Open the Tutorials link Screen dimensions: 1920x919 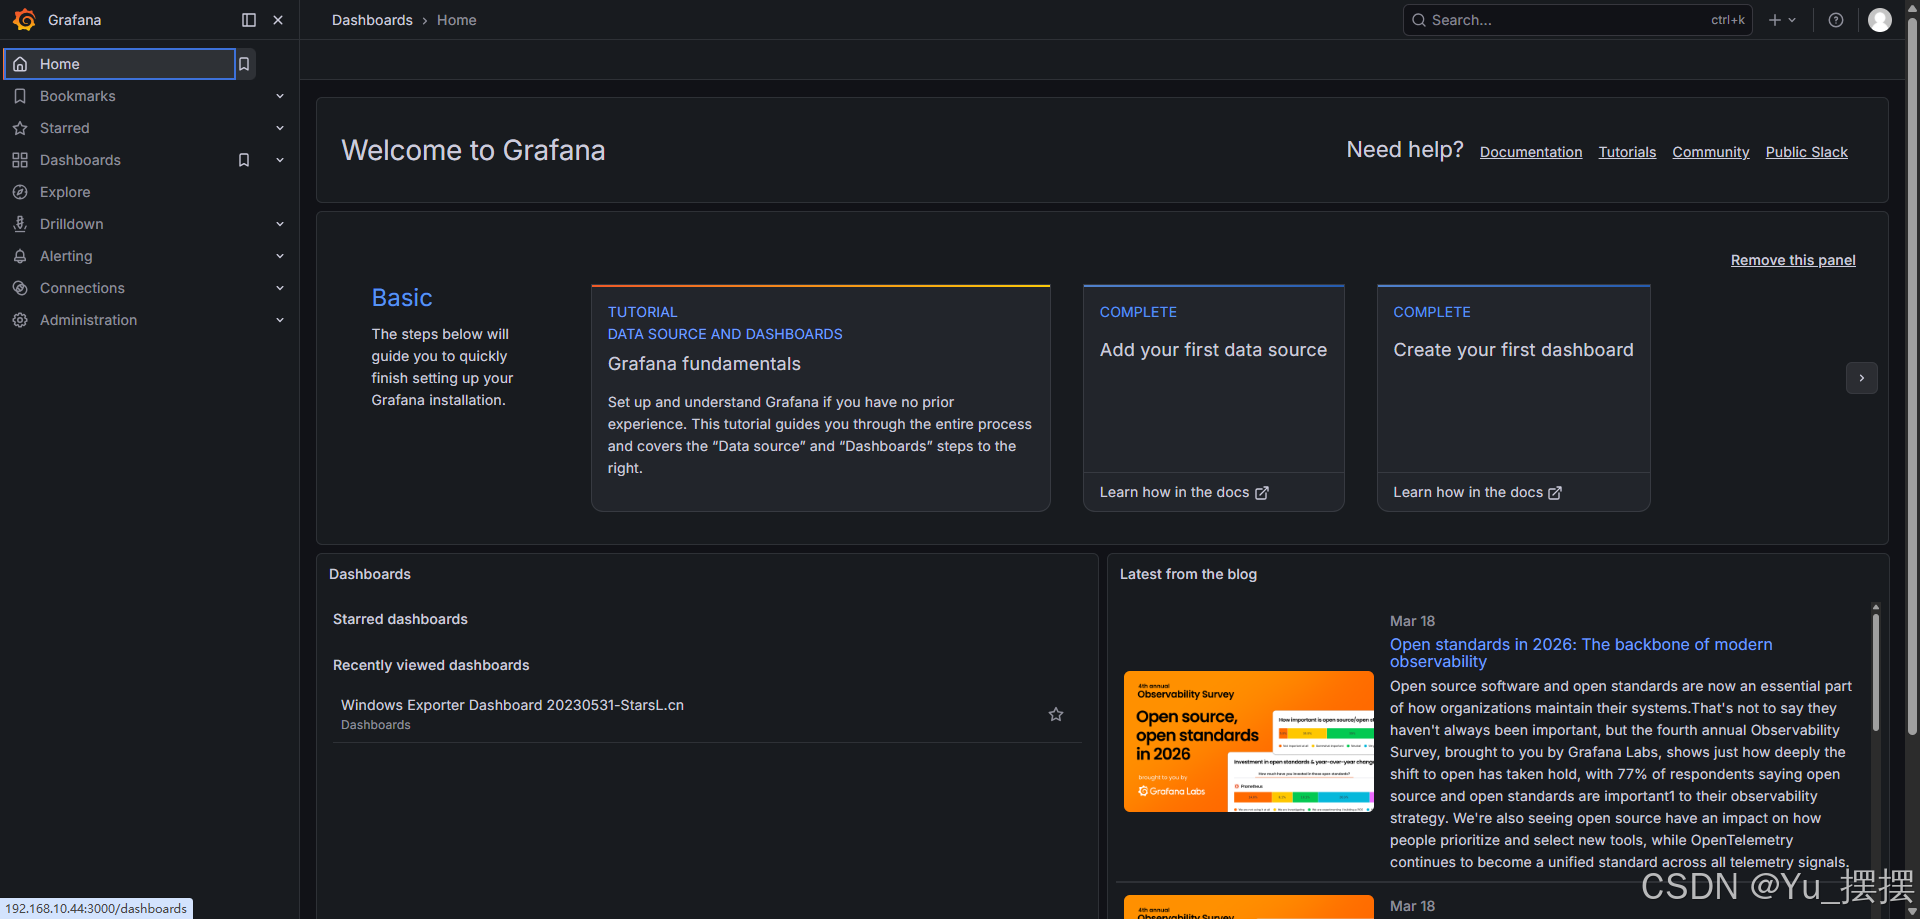click(x=1627, y=152)
